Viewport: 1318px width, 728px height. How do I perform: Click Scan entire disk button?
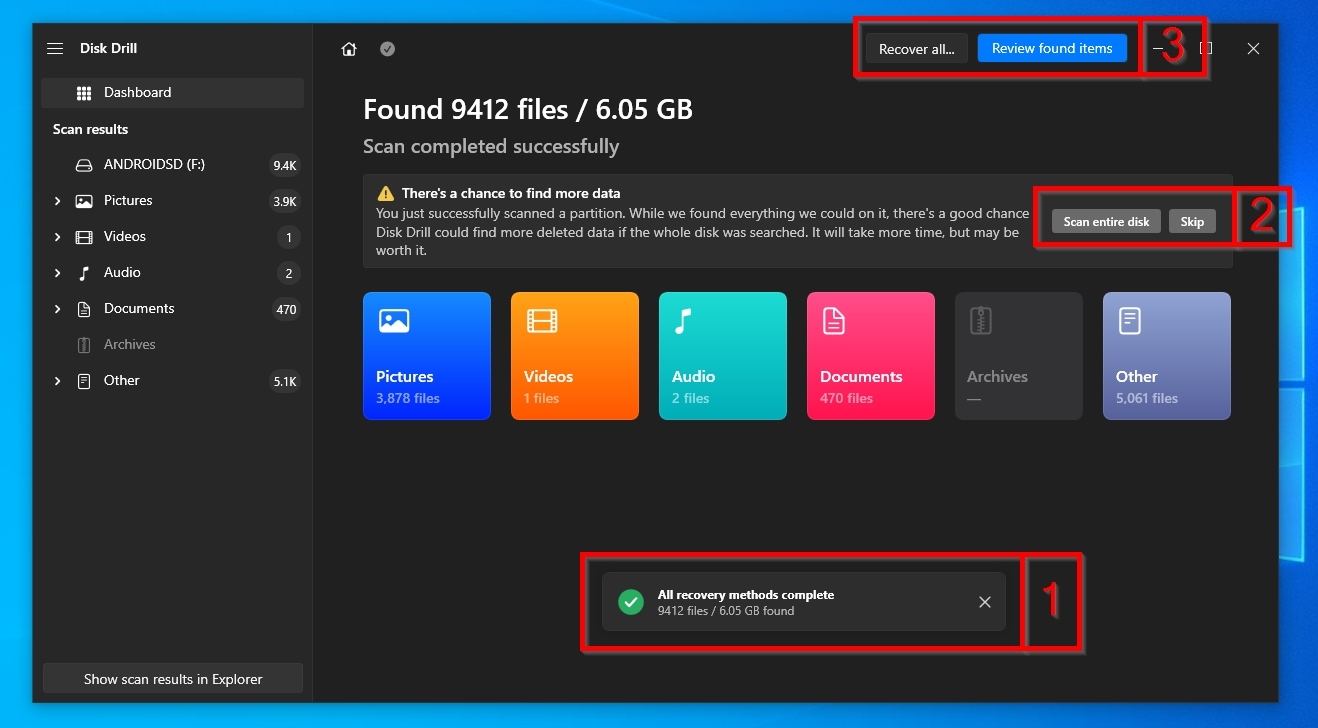(1106, 222)
